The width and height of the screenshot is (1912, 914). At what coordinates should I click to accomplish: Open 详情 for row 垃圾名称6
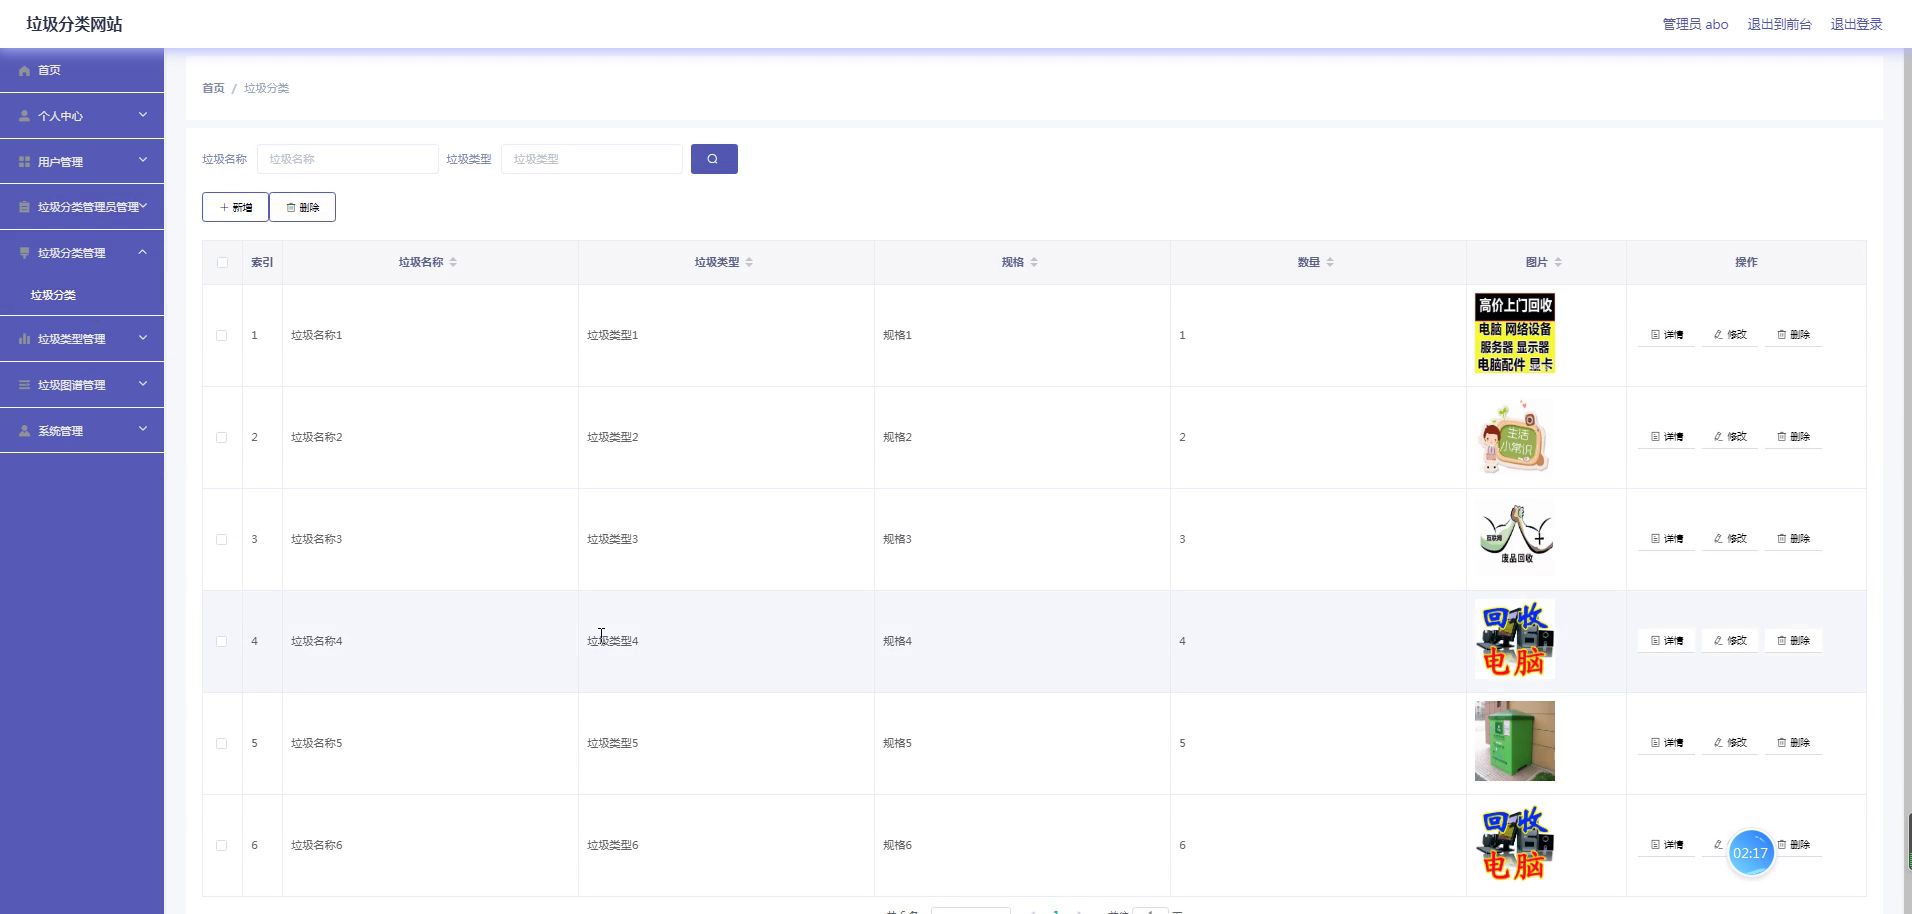coord(1666,845)
